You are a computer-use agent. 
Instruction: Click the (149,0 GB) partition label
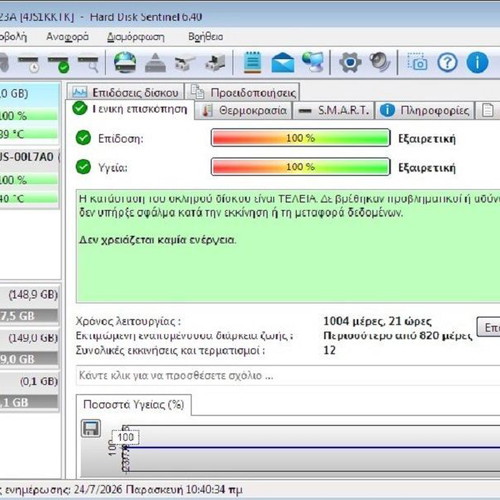click(x=33, y=338)
